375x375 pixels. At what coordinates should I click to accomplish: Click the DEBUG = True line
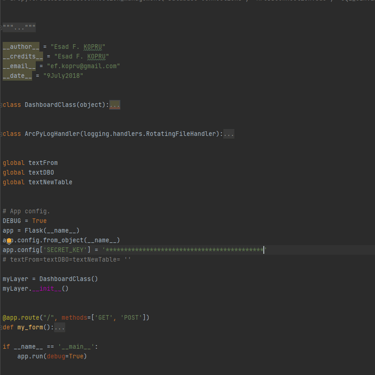tap(25, 221)
